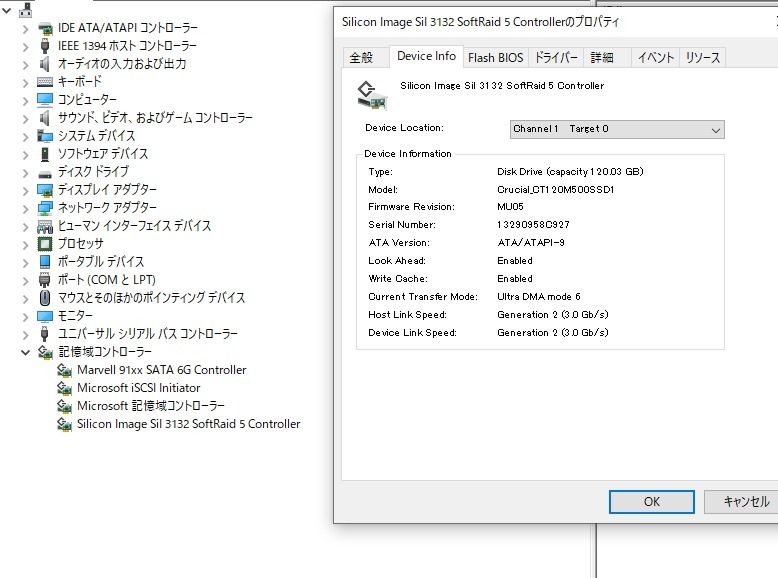Click the Ultra DMA mode 6 value
Viewport: 778px width, 578px height.
539,297
